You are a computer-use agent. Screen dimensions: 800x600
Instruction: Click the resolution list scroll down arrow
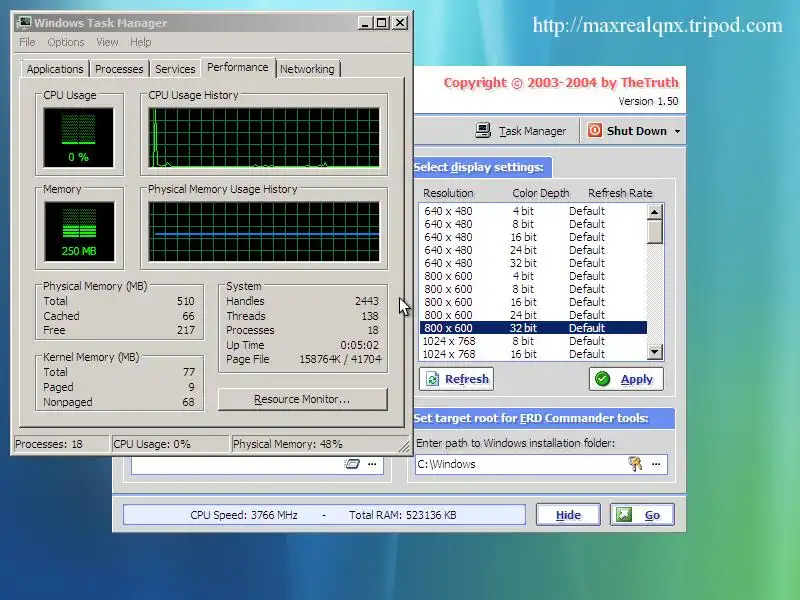pyautogui.click(x=655, y=351)
